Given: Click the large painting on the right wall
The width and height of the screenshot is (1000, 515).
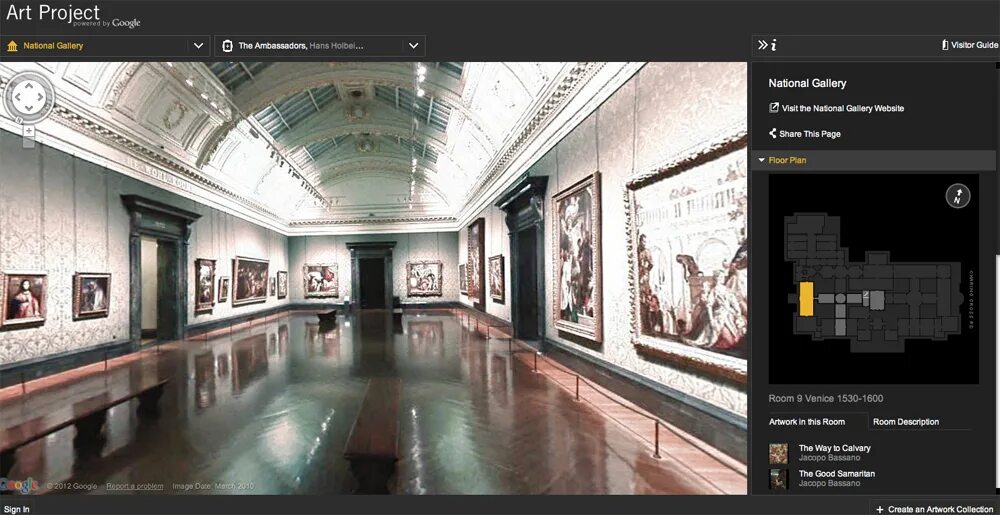Looking at the screenshot, I should click(688, 257).
